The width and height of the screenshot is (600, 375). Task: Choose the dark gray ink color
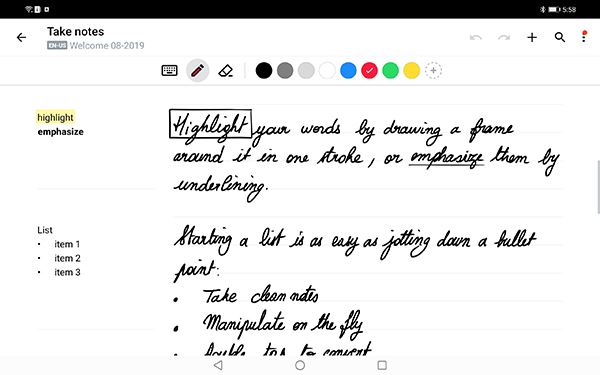[285, 71]
